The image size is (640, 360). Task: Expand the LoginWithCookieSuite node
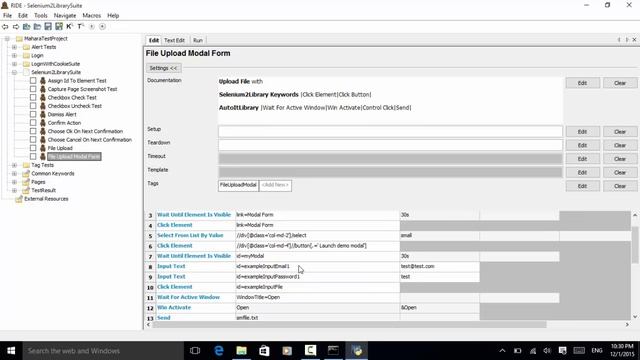click(x=14, y=64)
